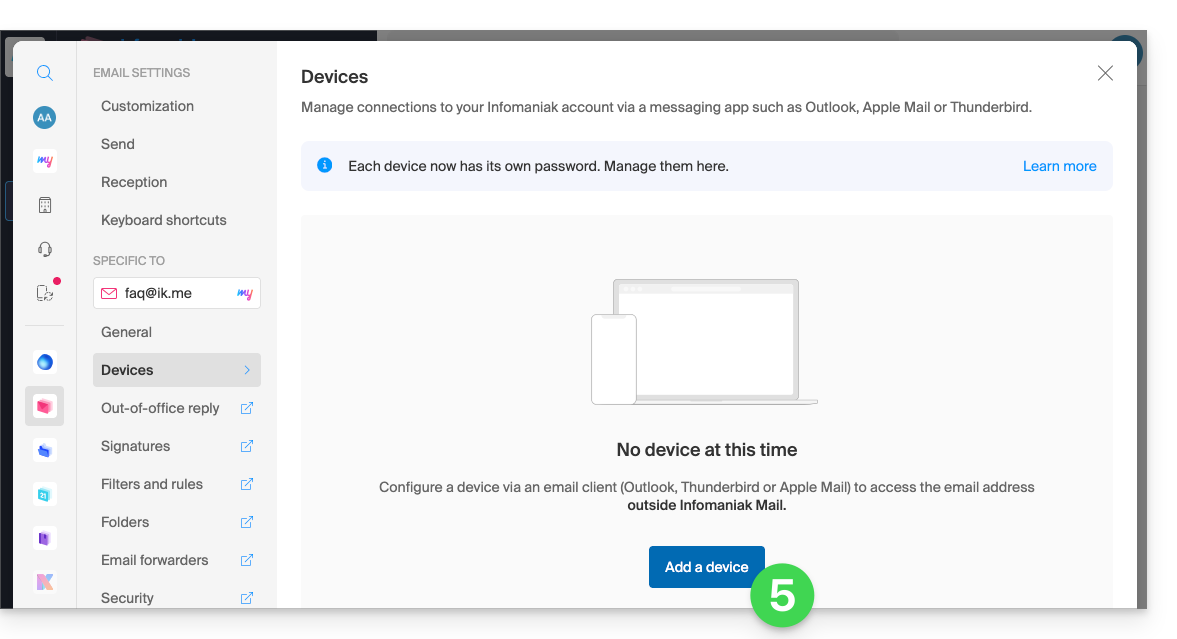Open the support headset icon
1177x639 pixels.
point(45,249)
